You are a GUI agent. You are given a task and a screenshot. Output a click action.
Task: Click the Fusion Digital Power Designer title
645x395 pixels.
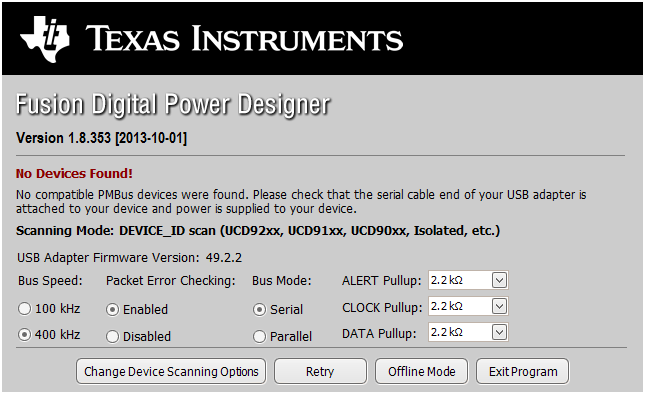click(x=173, y=105)
